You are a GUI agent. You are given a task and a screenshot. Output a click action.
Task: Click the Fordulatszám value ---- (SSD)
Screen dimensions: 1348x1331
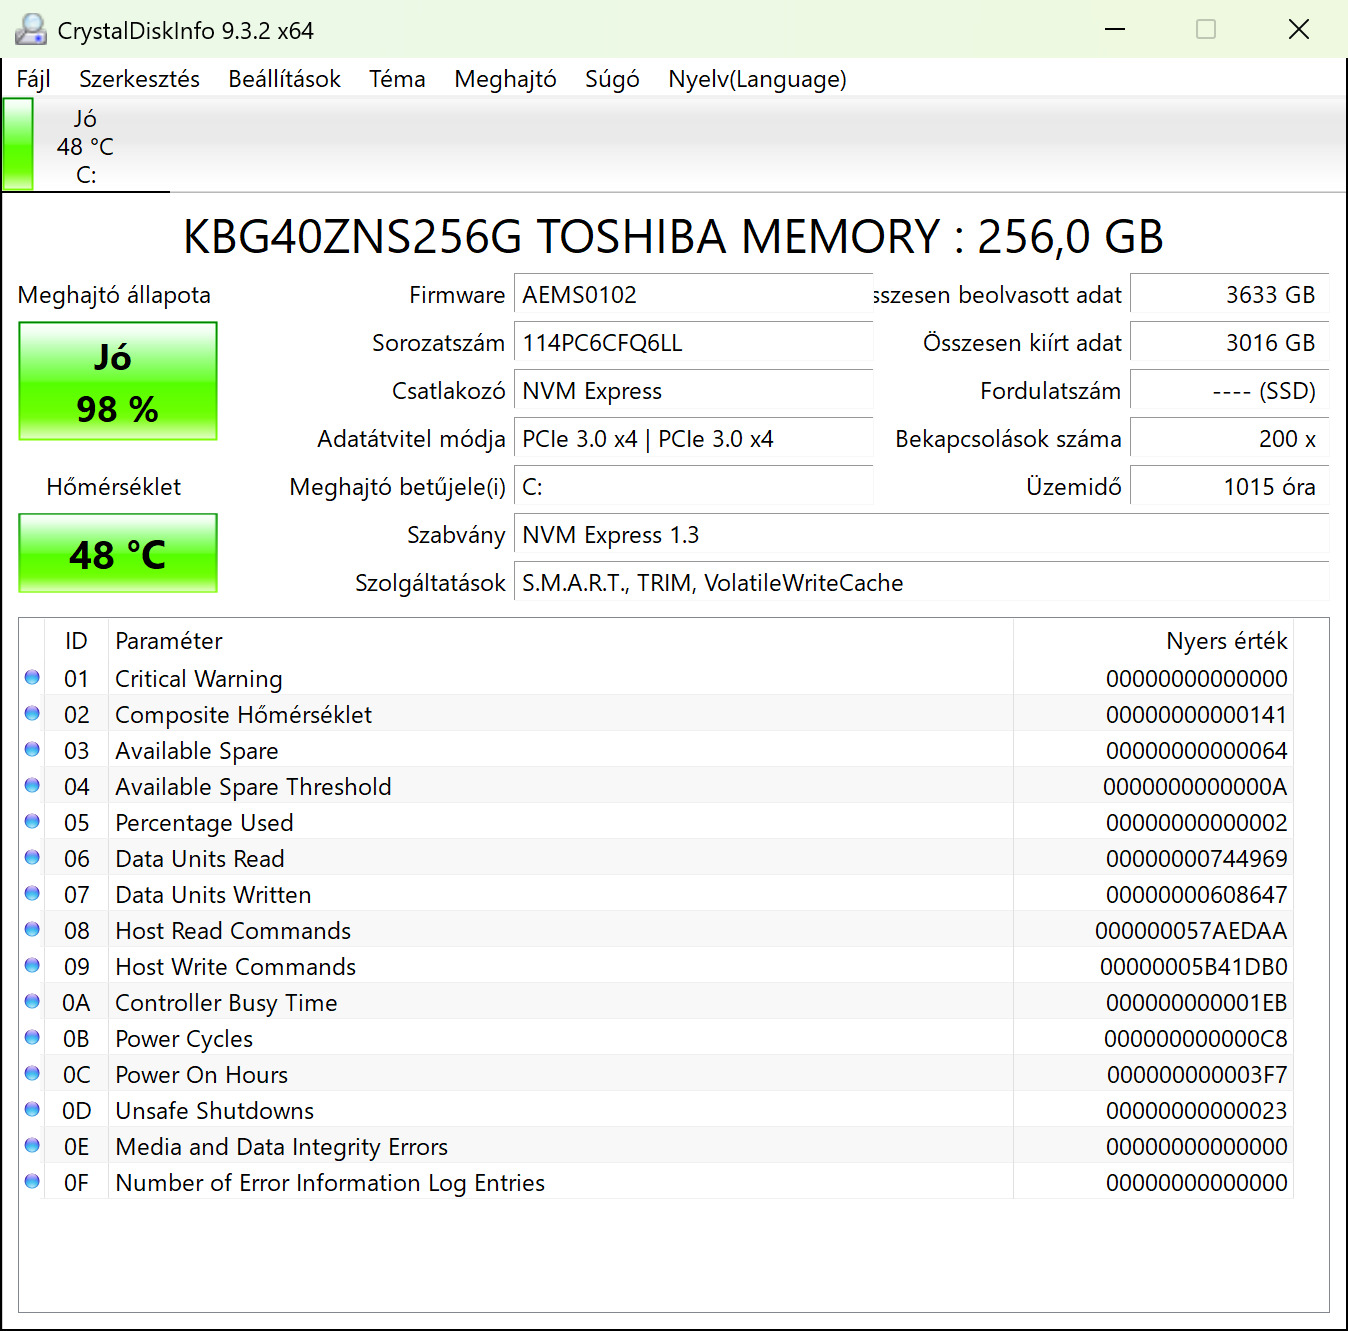point(1229,391)
